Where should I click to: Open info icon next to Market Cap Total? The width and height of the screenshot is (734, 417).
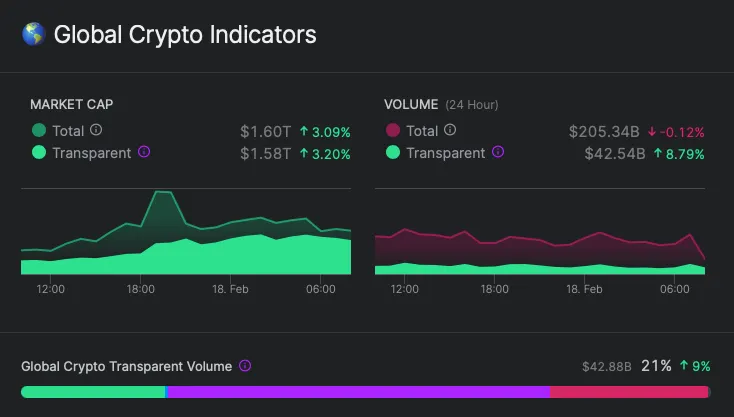96,130
